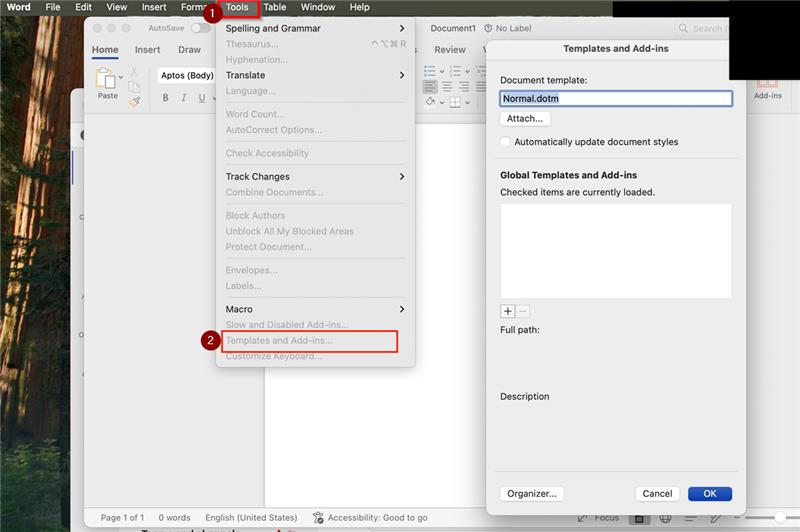The image size is (800, 532).
Task: Open the Word application menu
Action: pyautogui.click(x=18, y=8)
